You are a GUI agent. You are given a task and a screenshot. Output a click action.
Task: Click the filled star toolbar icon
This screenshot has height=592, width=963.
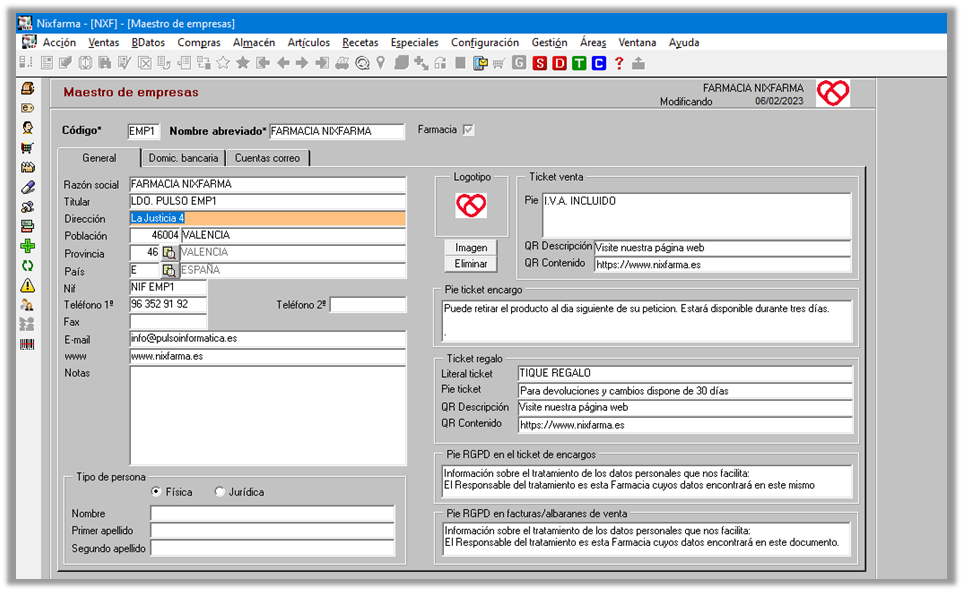coord(243,63)
